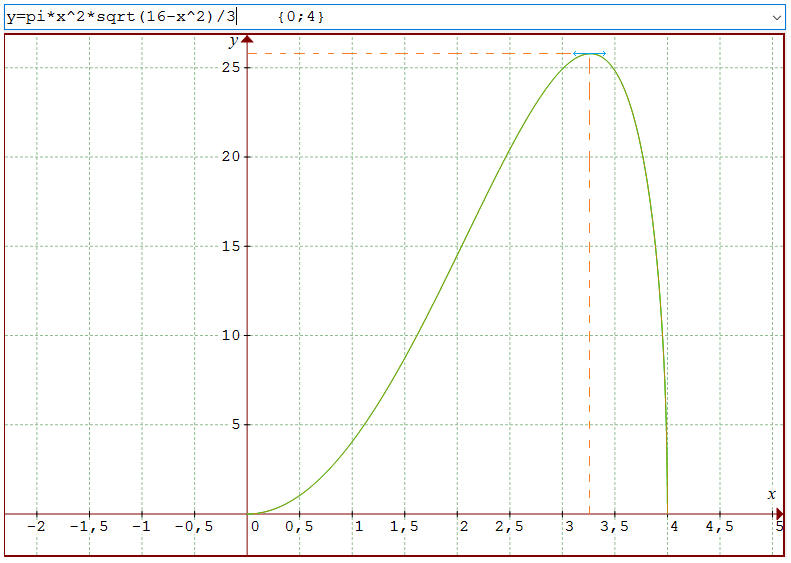Click the 4 tick label on x-axis

click(x=674, y=526)
